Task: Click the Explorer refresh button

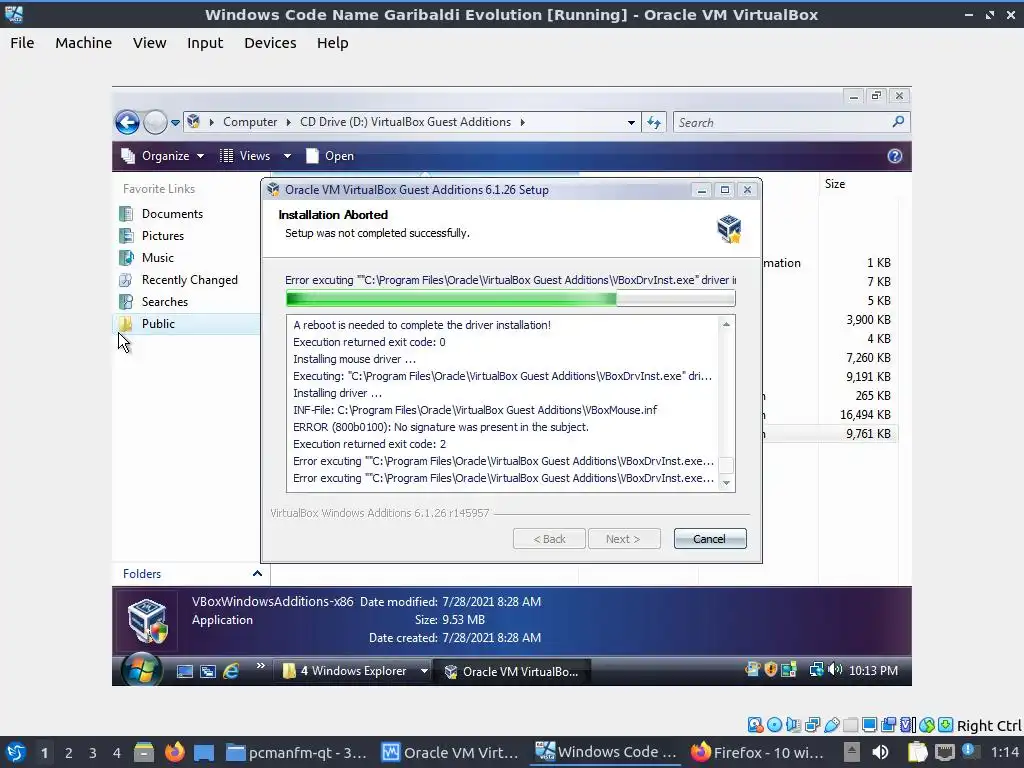Action: (654, 122)
